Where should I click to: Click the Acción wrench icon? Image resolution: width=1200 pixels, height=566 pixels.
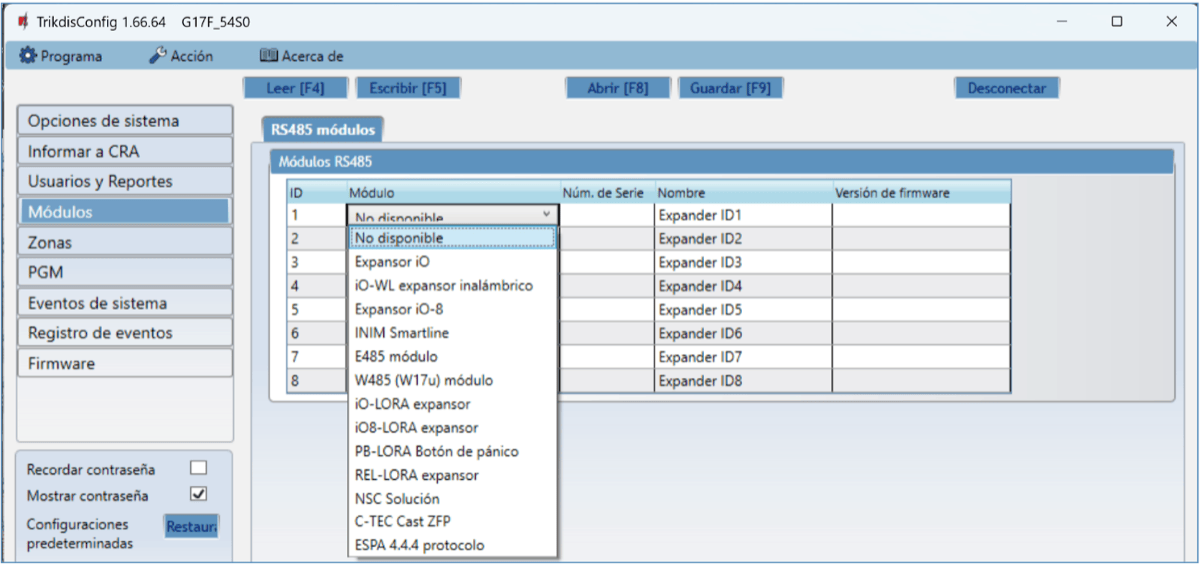click(x=157, y=56)
